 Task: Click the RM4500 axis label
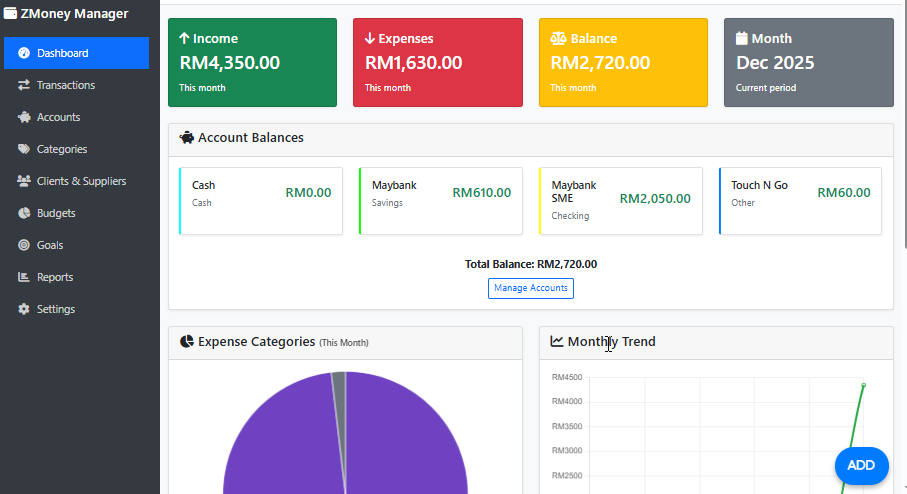click(x=567, y=377)
